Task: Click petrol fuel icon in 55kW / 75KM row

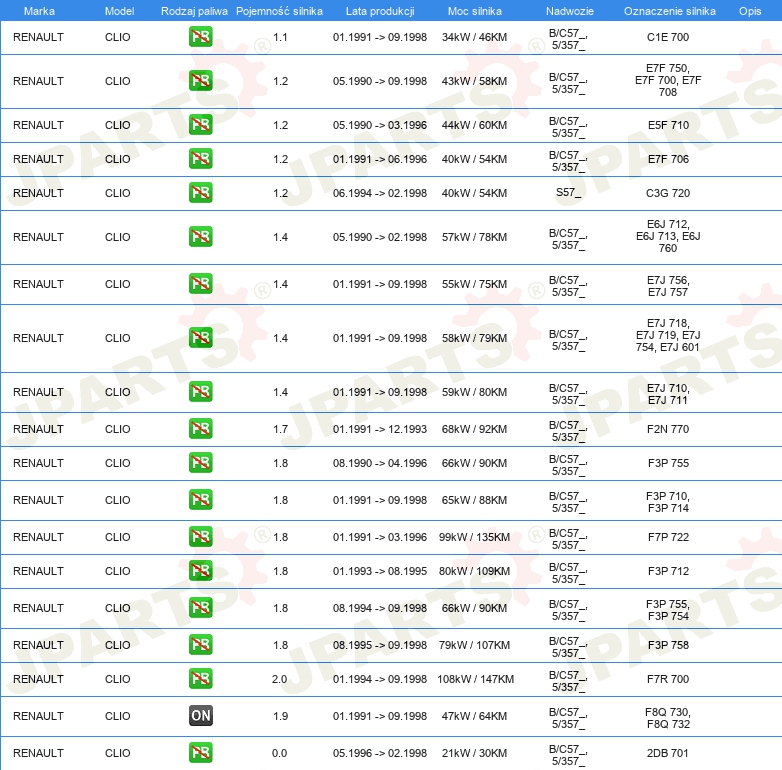Action: tap(200, 284)
